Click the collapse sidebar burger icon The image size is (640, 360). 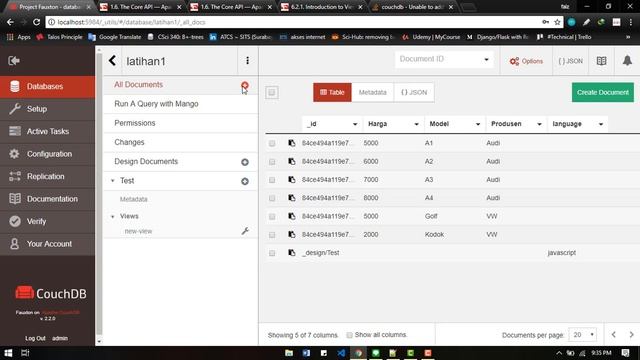14,61
